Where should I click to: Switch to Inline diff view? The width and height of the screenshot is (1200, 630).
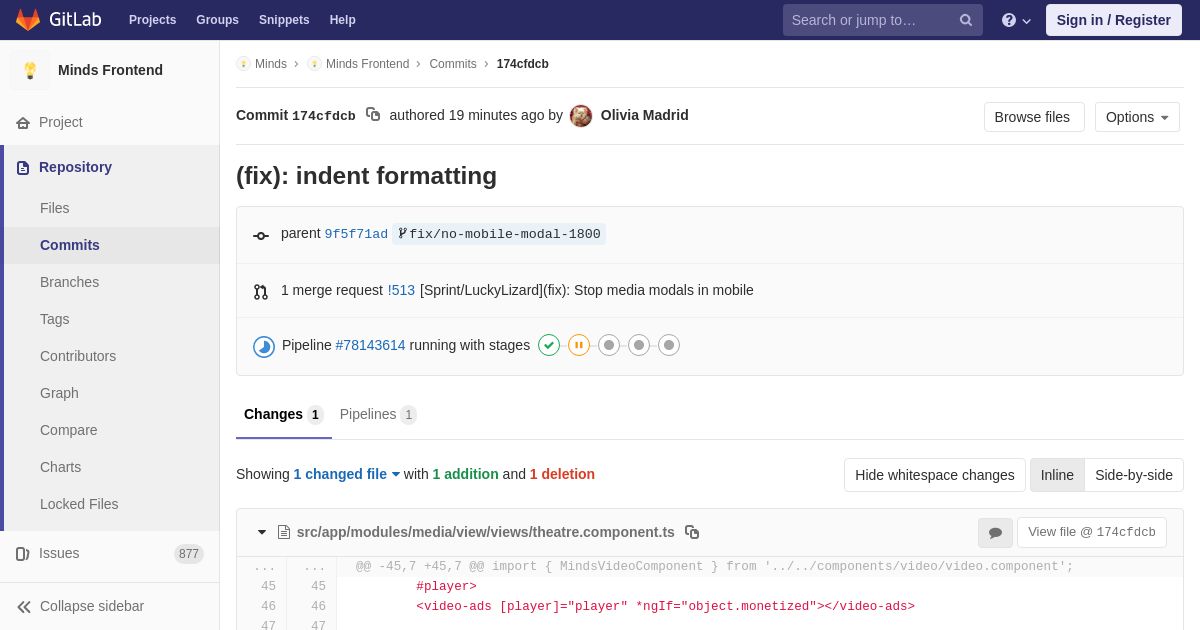(1057, 475)
